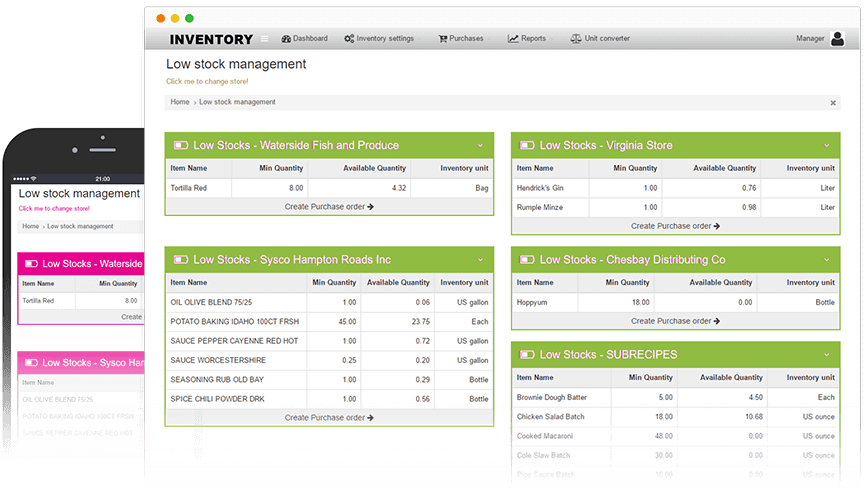Screen dimensions: 868x488
Task: Click battery icon in Virginia Store header
Action: coord(527,146)
